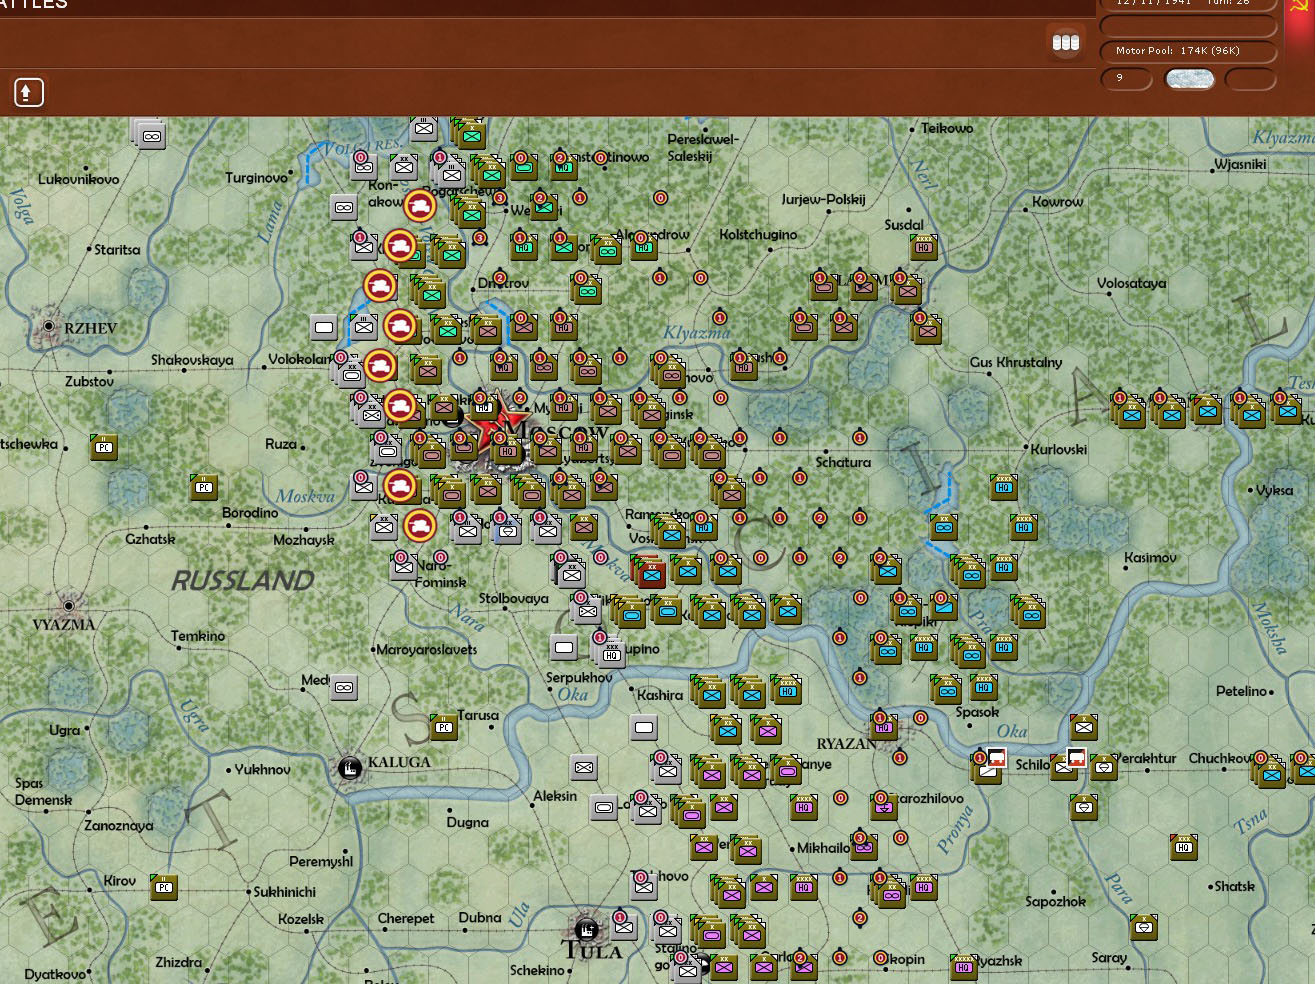Click the Kozelsk town label
Screen dimensions: 1315x984
pyautogui.click(x=301, y=919)
